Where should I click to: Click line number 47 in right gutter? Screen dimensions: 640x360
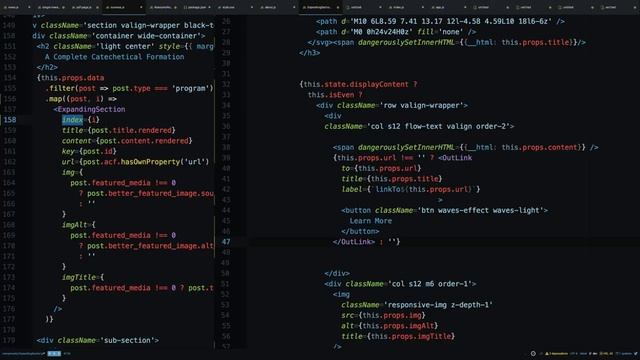[x=226, y=242]
